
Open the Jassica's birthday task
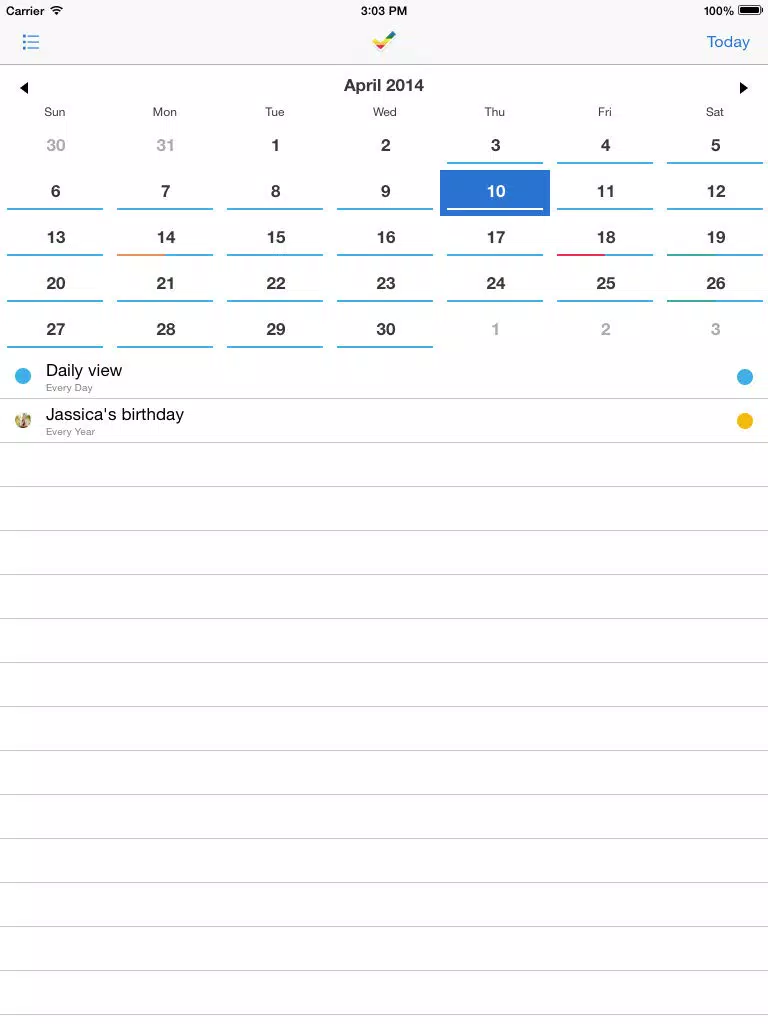[x=384, y=421]
